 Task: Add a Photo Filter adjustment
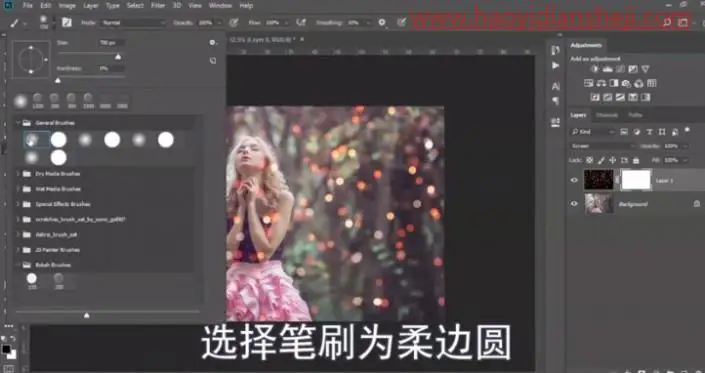tap(626, 83)
